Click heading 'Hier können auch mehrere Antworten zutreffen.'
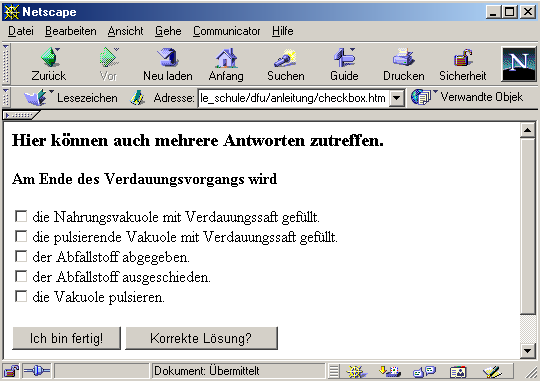Image resolution: width=540 pixels, height=381 pixels. (x=198, y=141)
